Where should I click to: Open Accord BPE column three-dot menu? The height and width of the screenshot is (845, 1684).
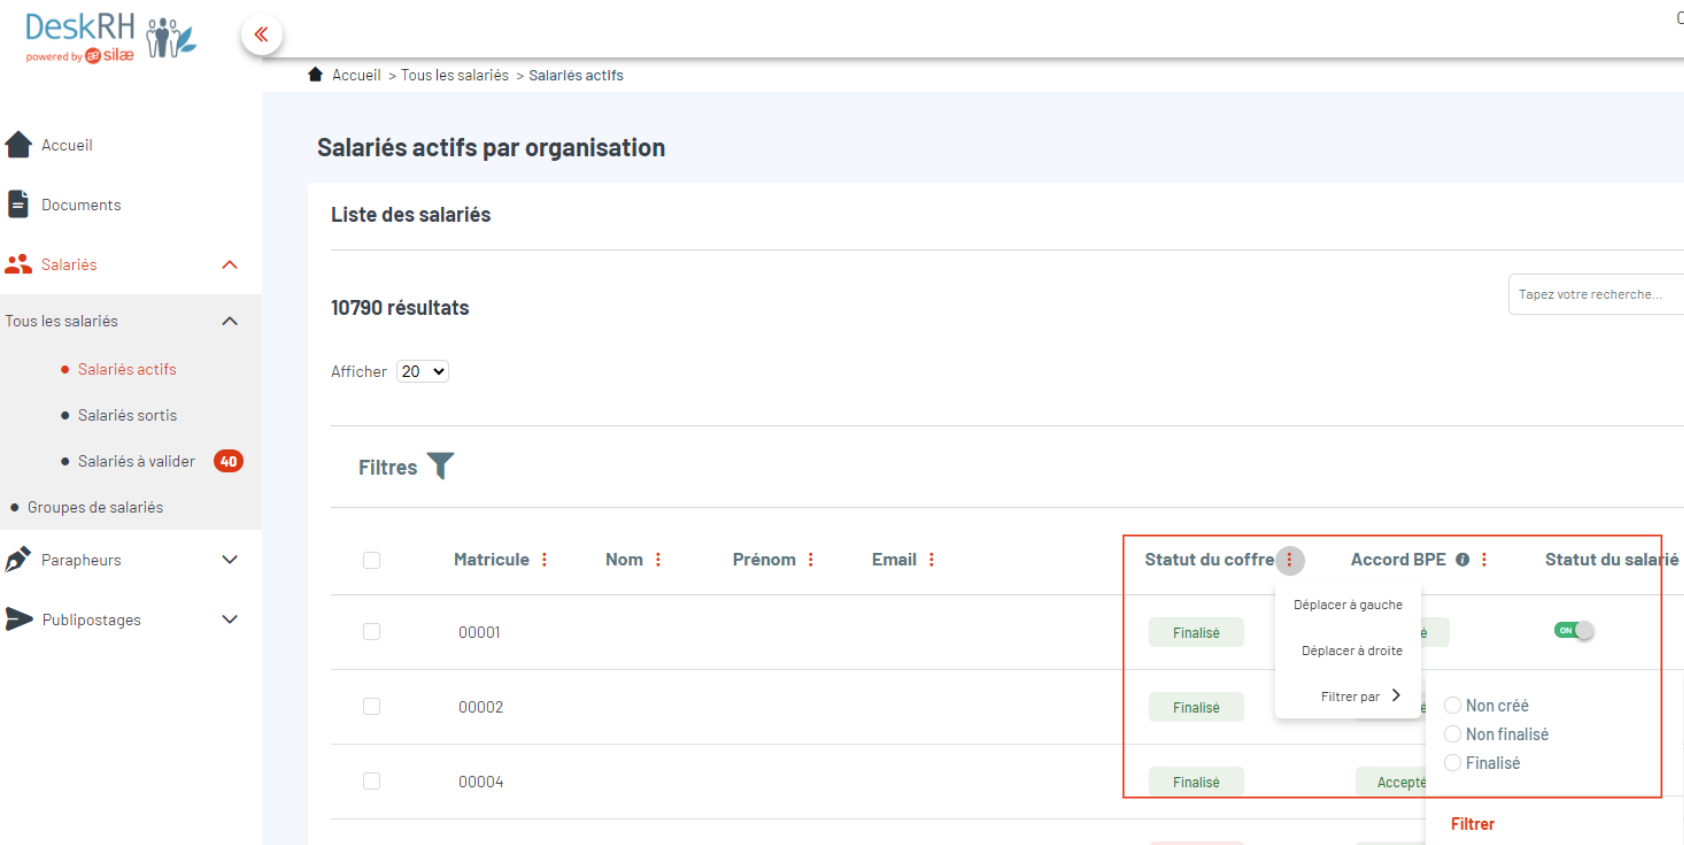pos(1484,560)
